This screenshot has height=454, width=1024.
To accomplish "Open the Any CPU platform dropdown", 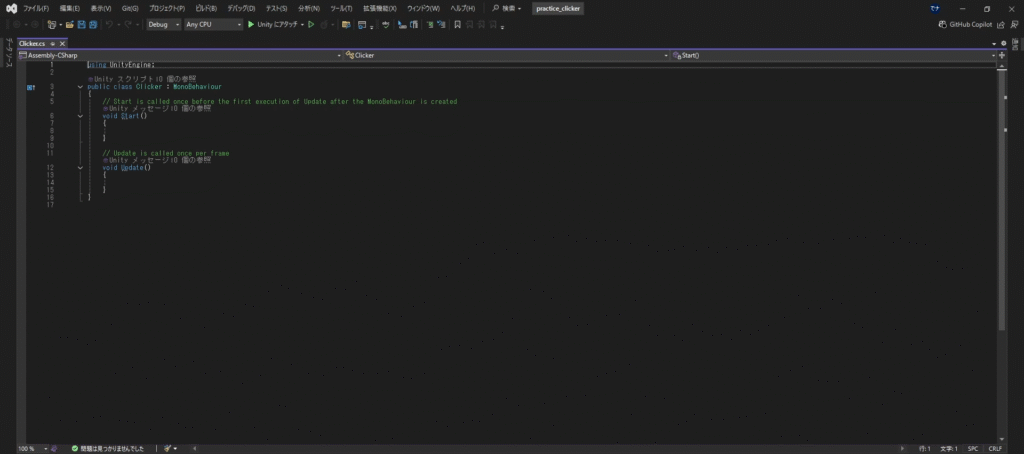I will (213, 24).
